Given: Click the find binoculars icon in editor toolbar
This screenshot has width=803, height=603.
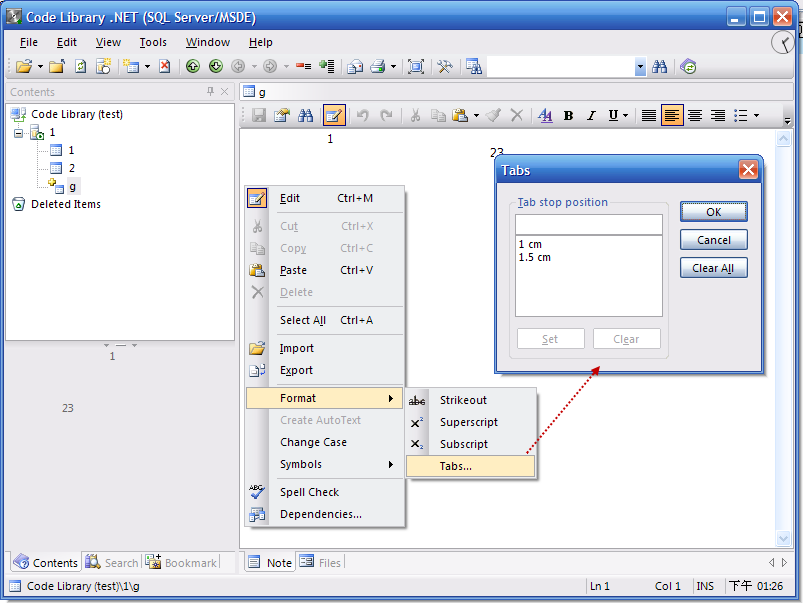Looking at the screenshot, I should [306, 115].
